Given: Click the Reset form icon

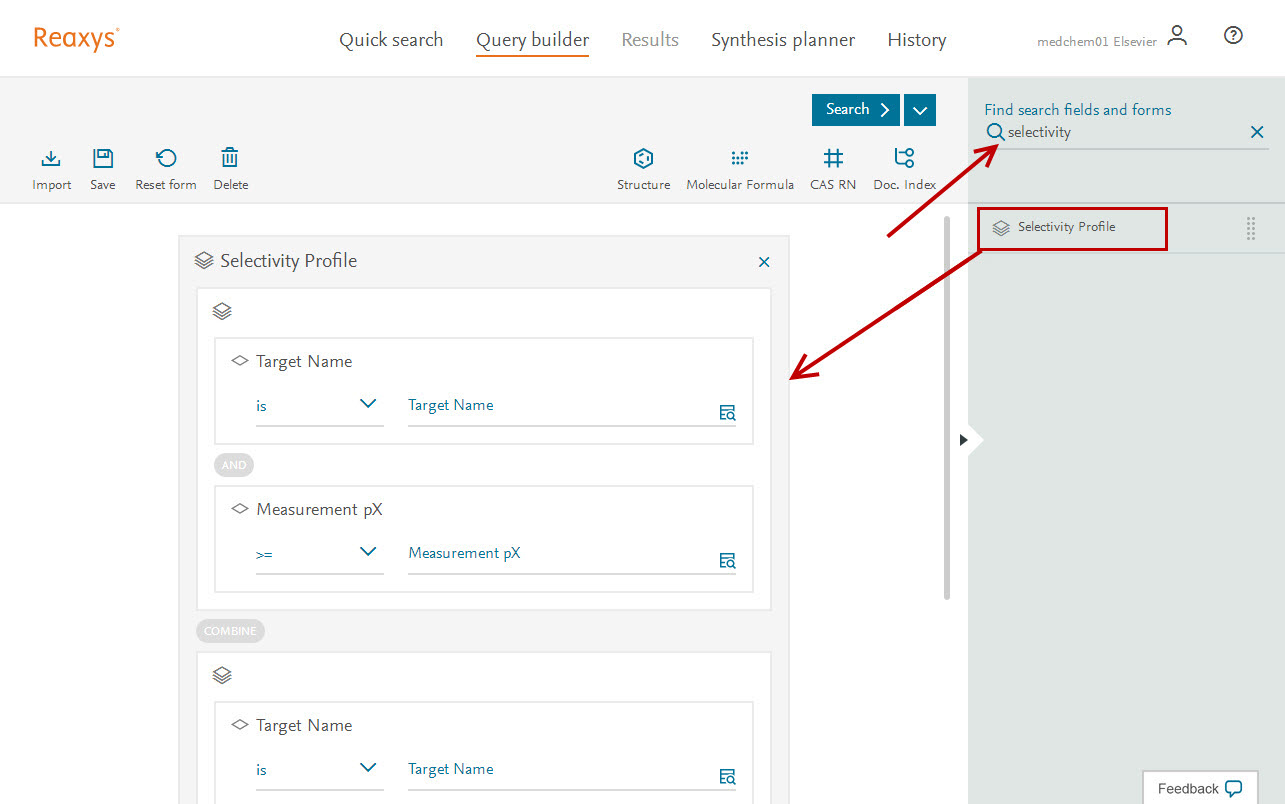Looking at the screenshot, I should coord(166,159).
